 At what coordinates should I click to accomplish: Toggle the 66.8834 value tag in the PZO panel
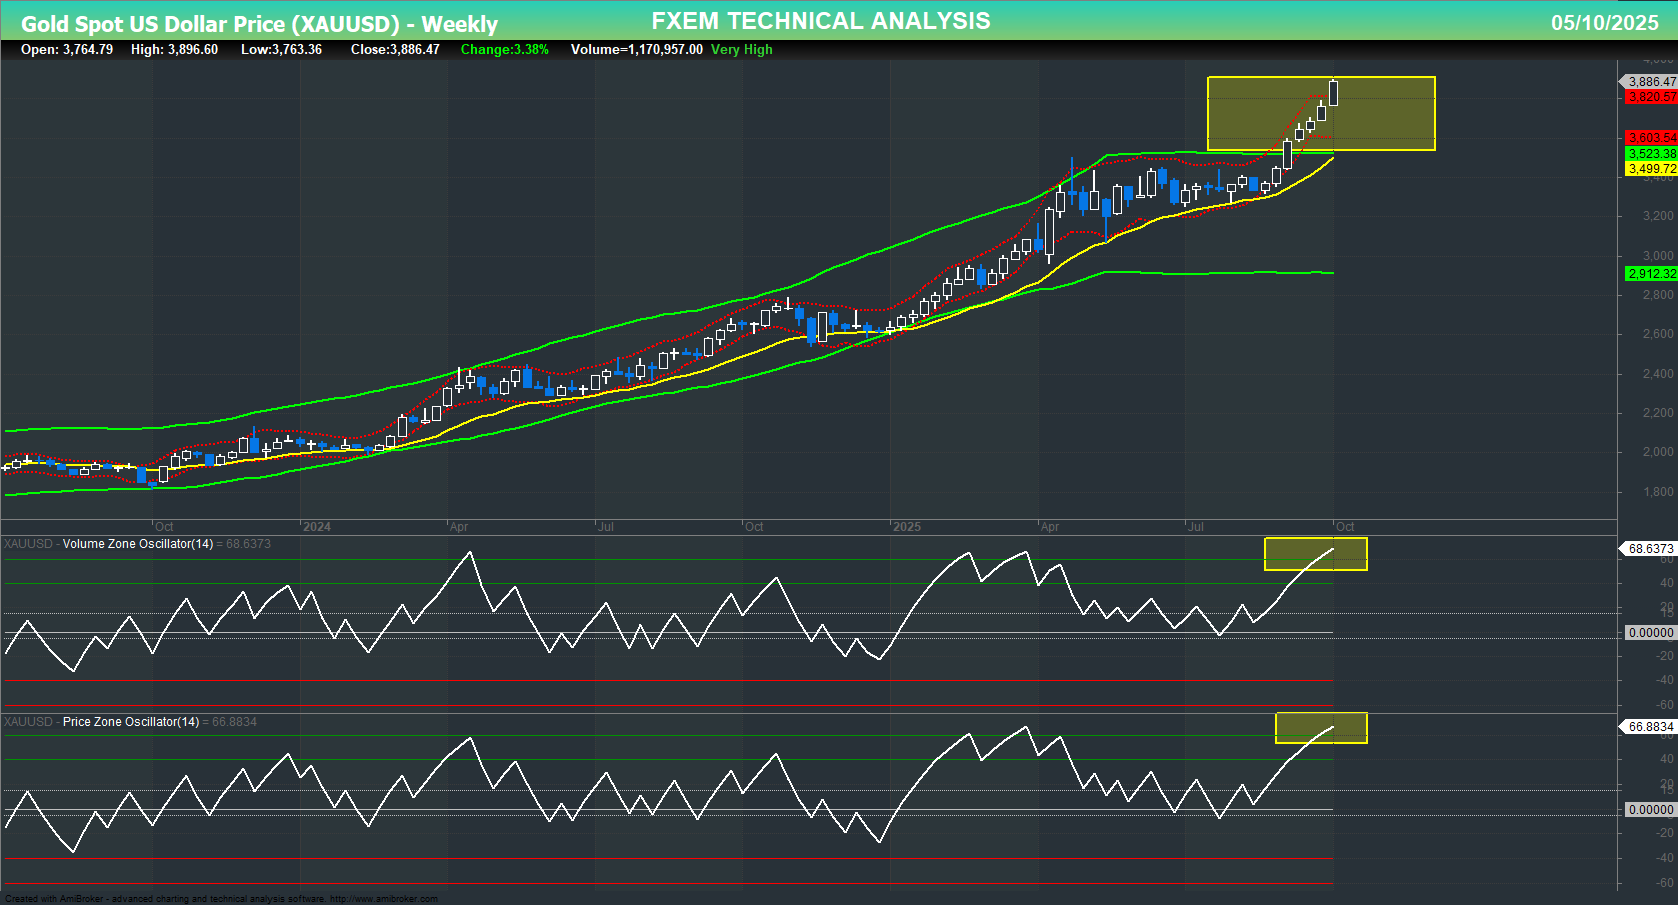1650,726
